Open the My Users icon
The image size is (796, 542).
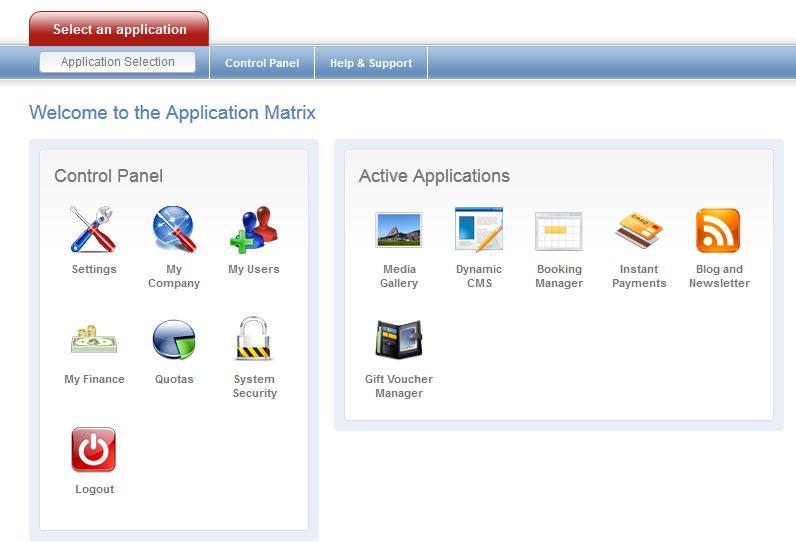pos(254,230)
